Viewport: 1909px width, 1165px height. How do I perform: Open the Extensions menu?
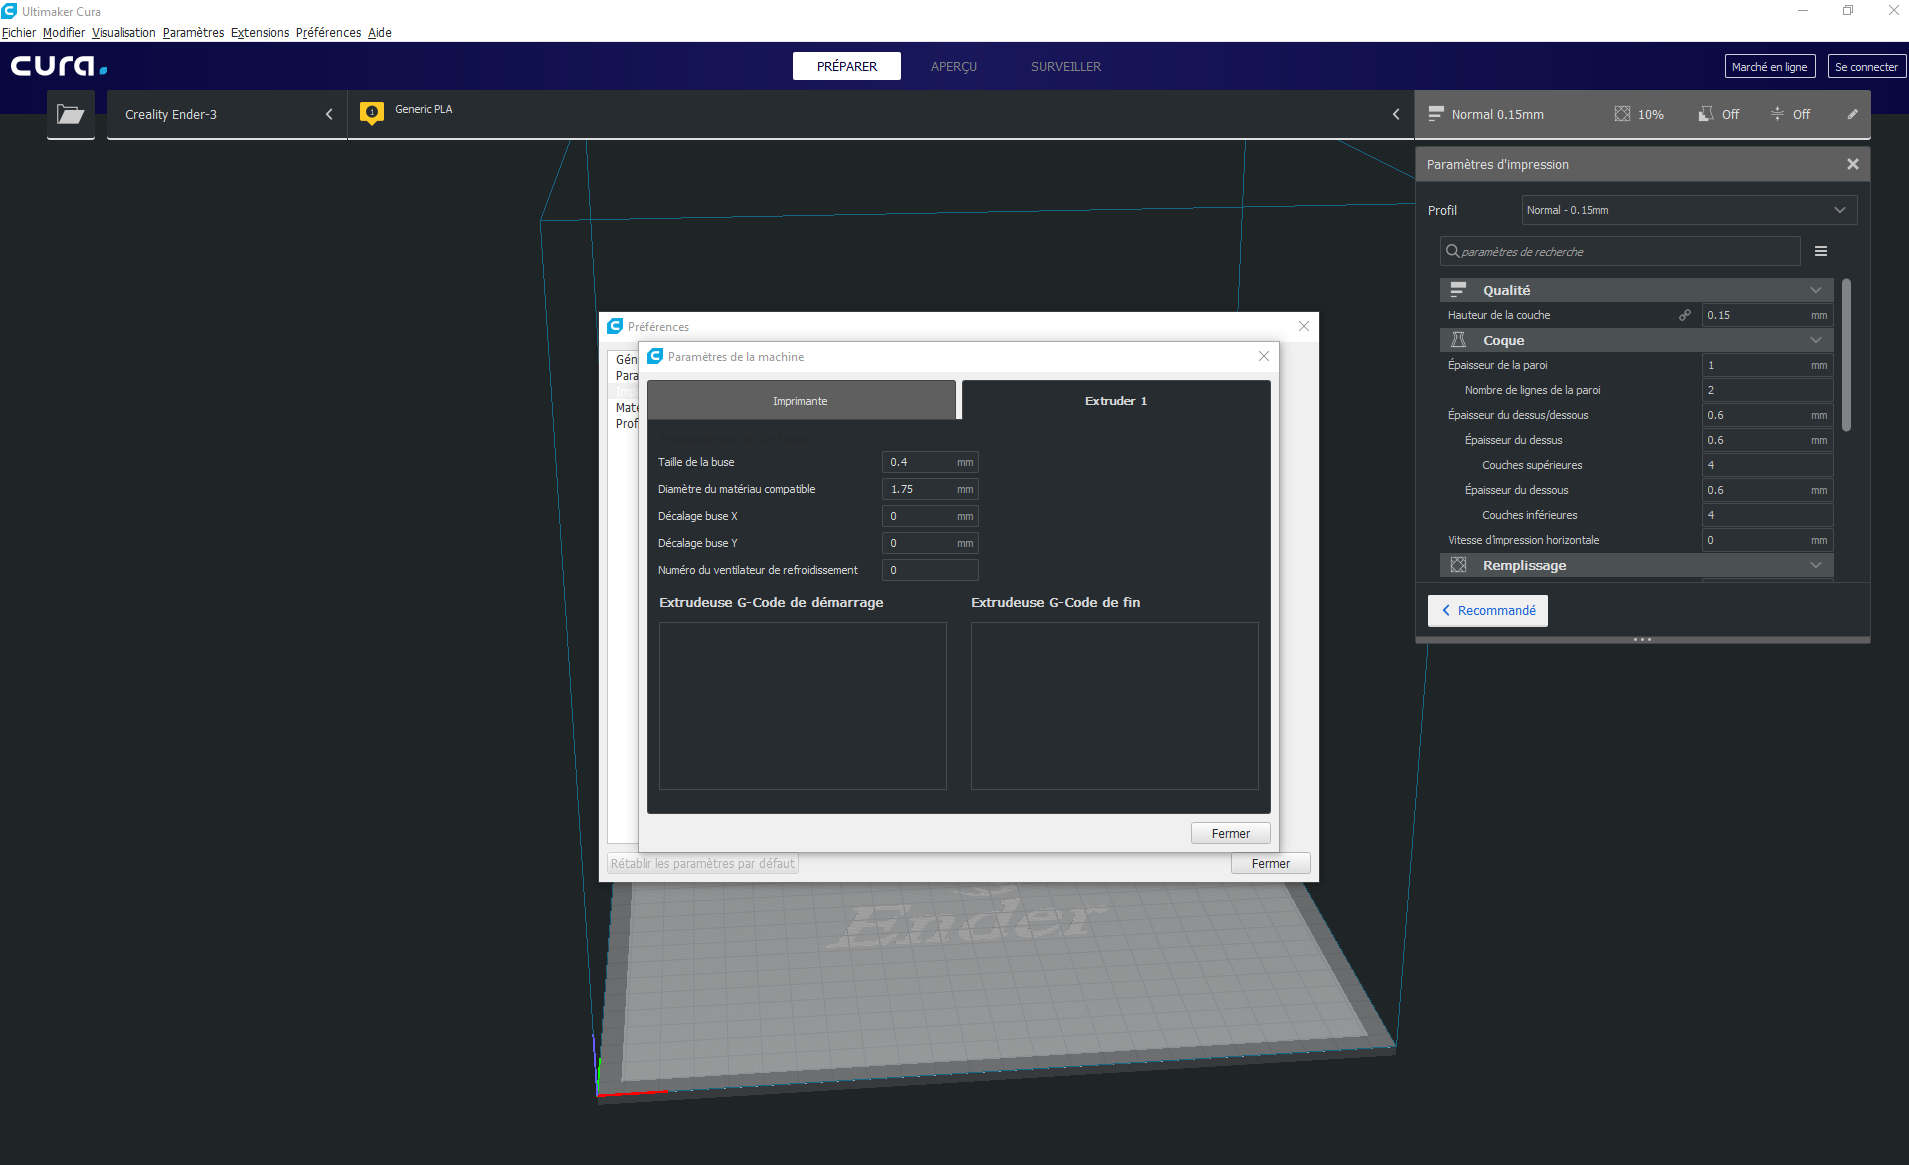[x=260, y=33]
